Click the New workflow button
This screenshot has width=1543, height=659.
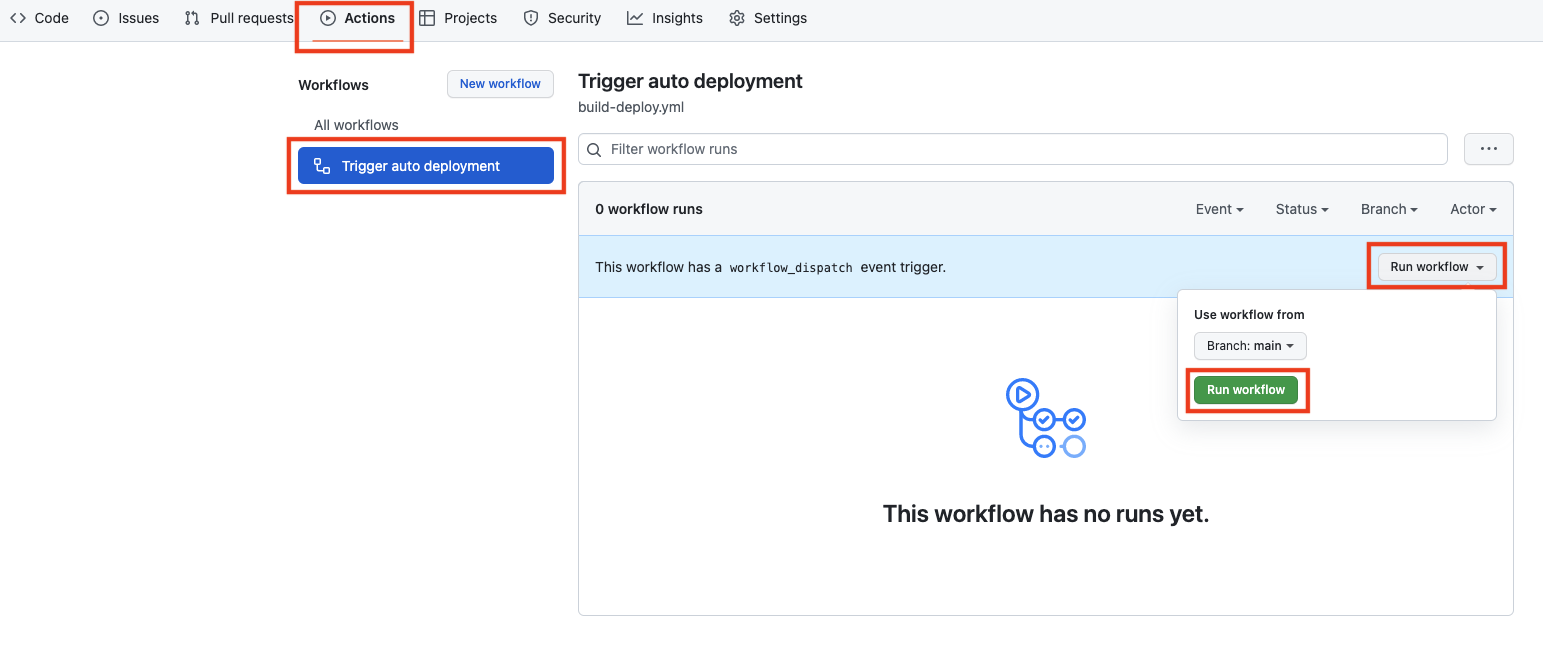click(x=500, y=84)
